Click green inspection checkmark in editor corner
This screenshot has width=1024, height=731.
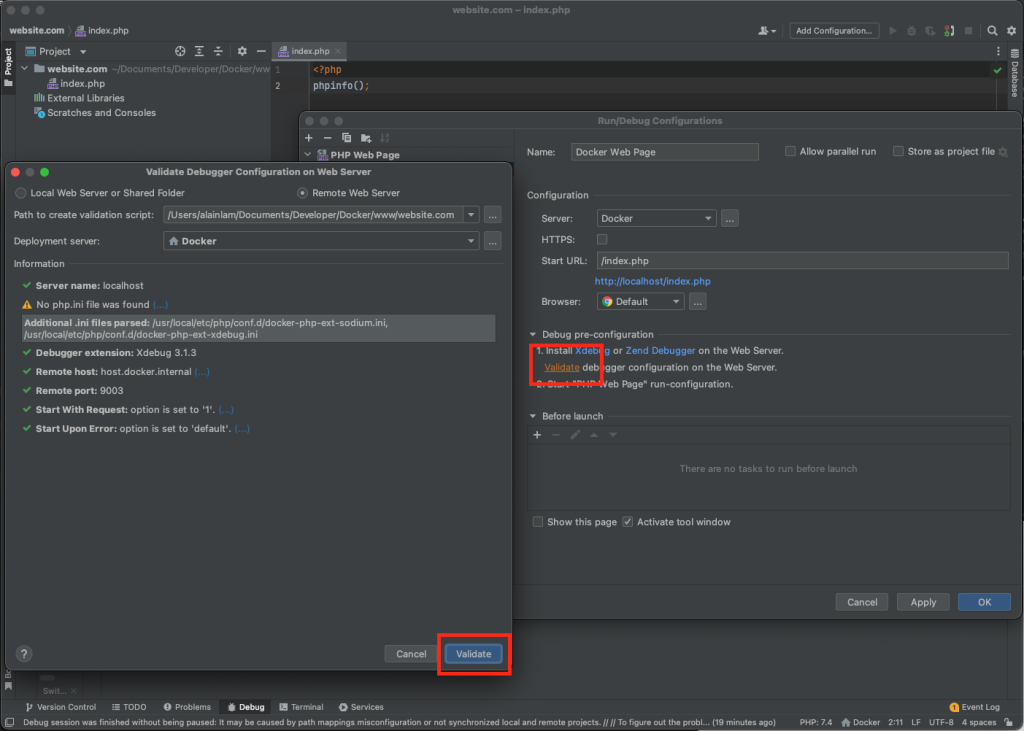997,70
